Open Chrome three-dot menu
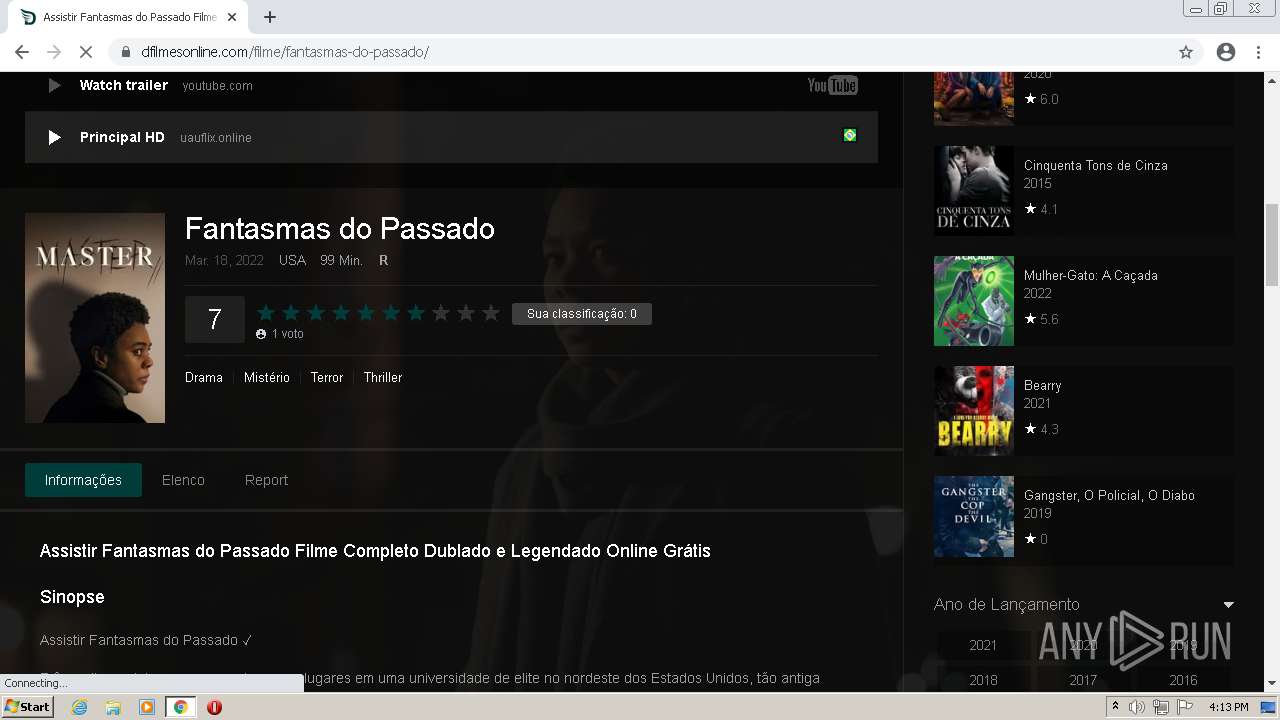This screenshot has width=1280, height=720. tap(1258, 52)
